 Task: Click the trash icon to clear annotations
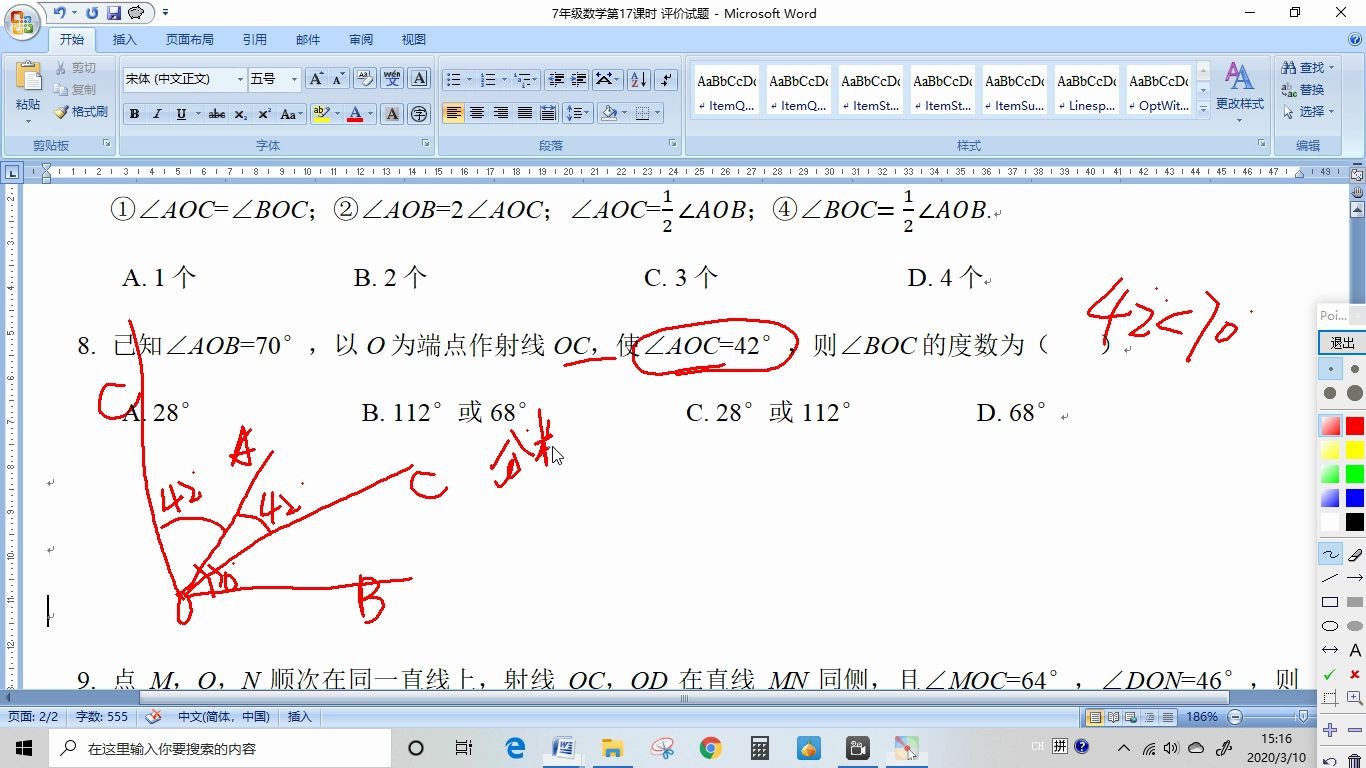(x=1355, y=761)
